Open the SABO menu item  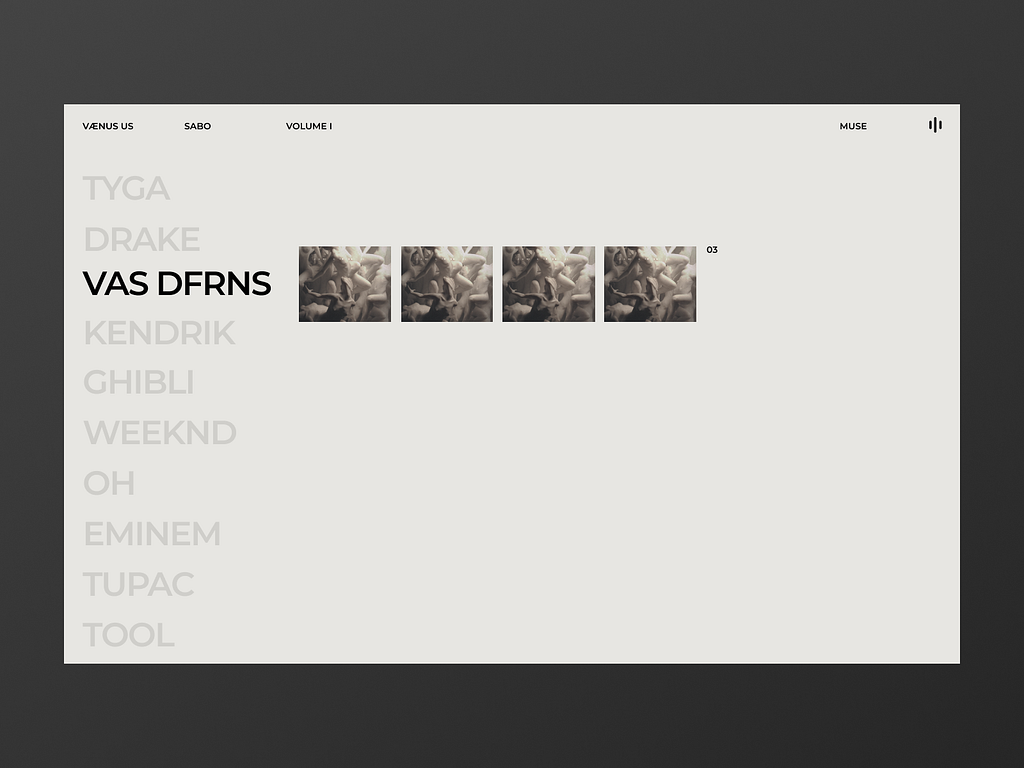(197, 126)
